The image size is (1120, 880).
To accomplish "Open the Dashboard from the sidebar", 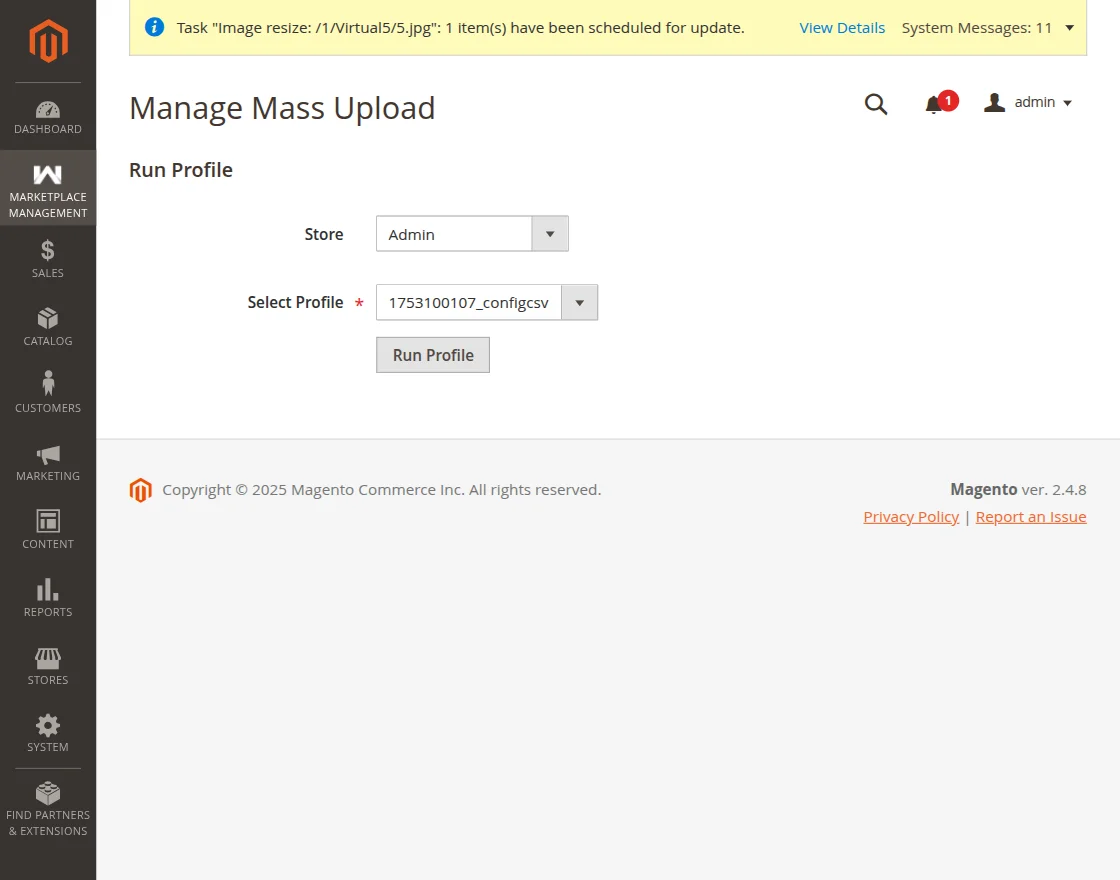I will coord(47,115).
